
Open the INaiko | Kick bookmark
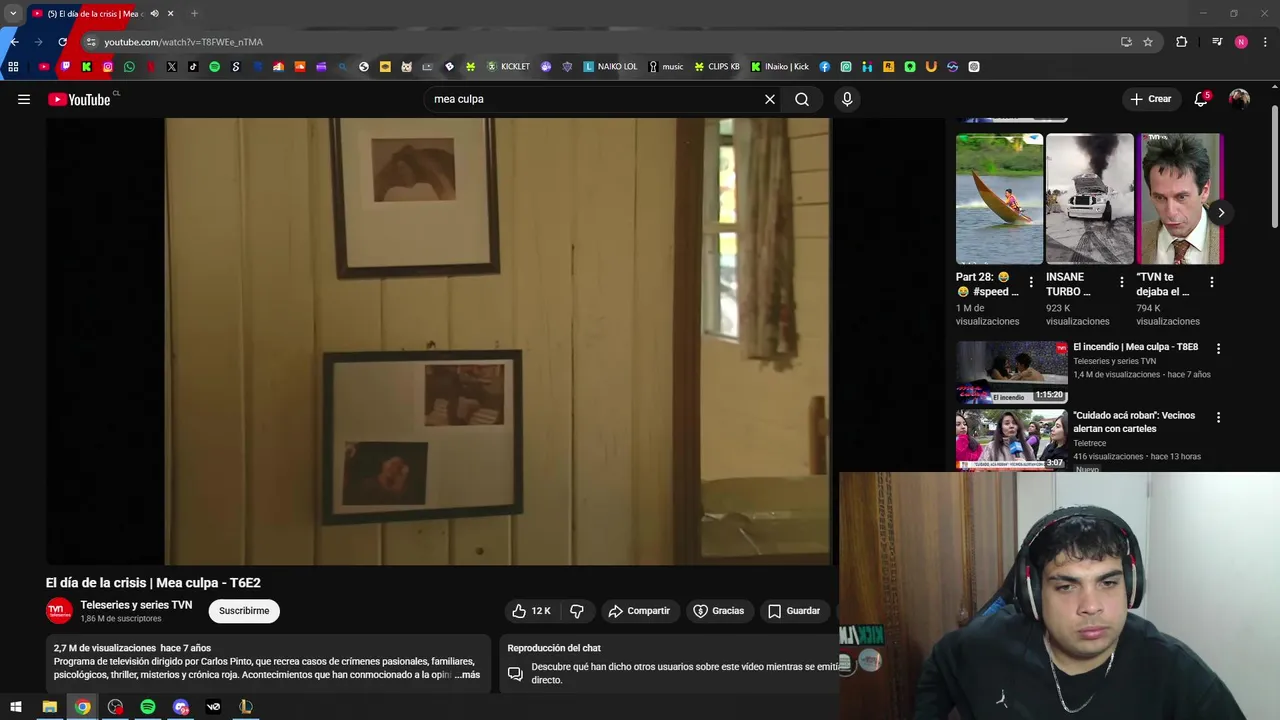click(780, 67)
